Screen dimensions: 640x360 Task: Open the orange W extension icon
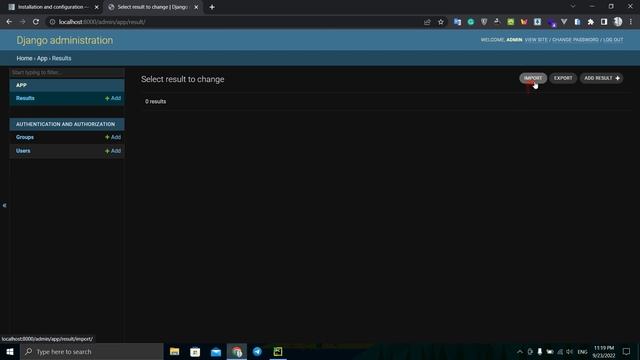click(x=524, y=22)
